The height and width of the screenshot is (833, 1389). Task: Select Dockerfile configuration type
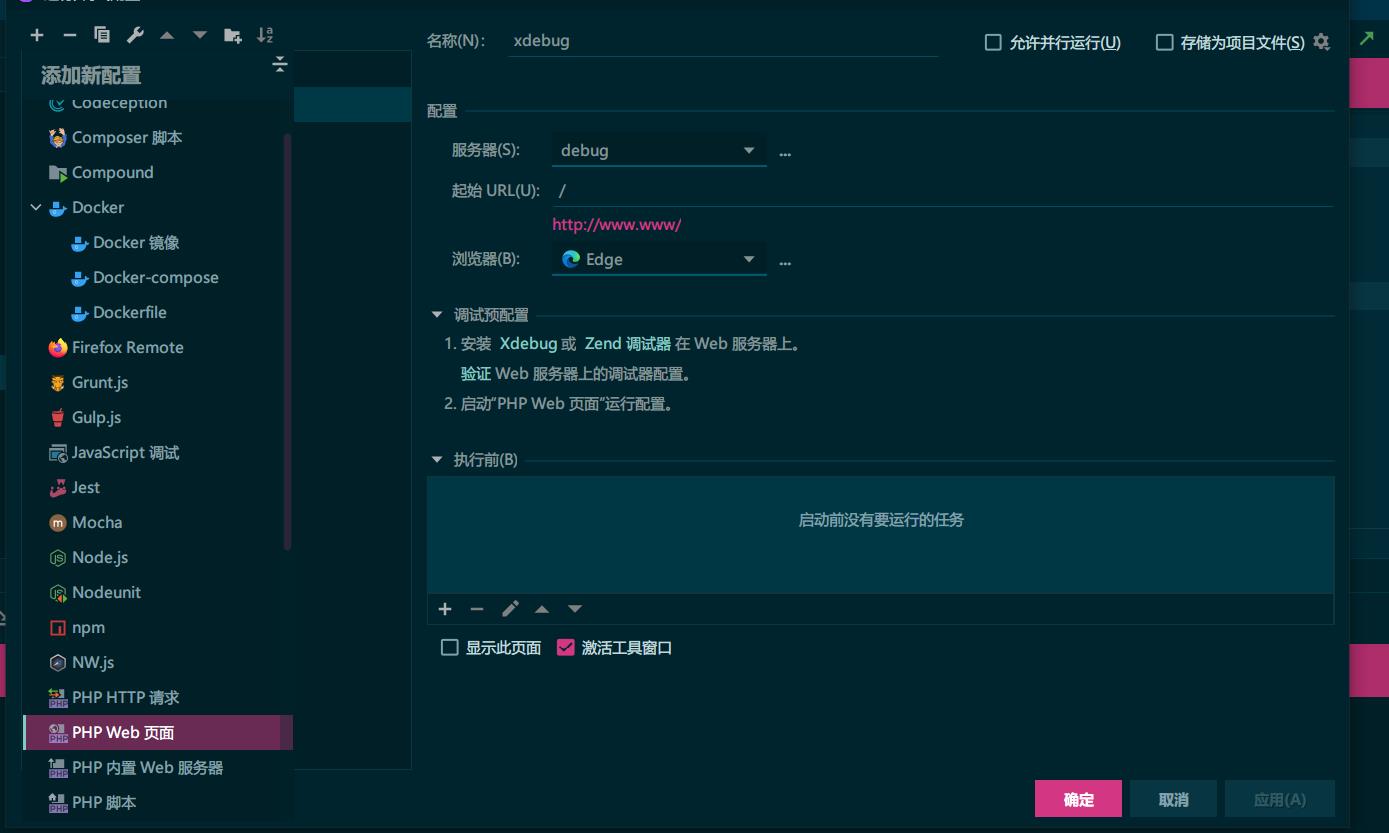[x=158, y=313]
